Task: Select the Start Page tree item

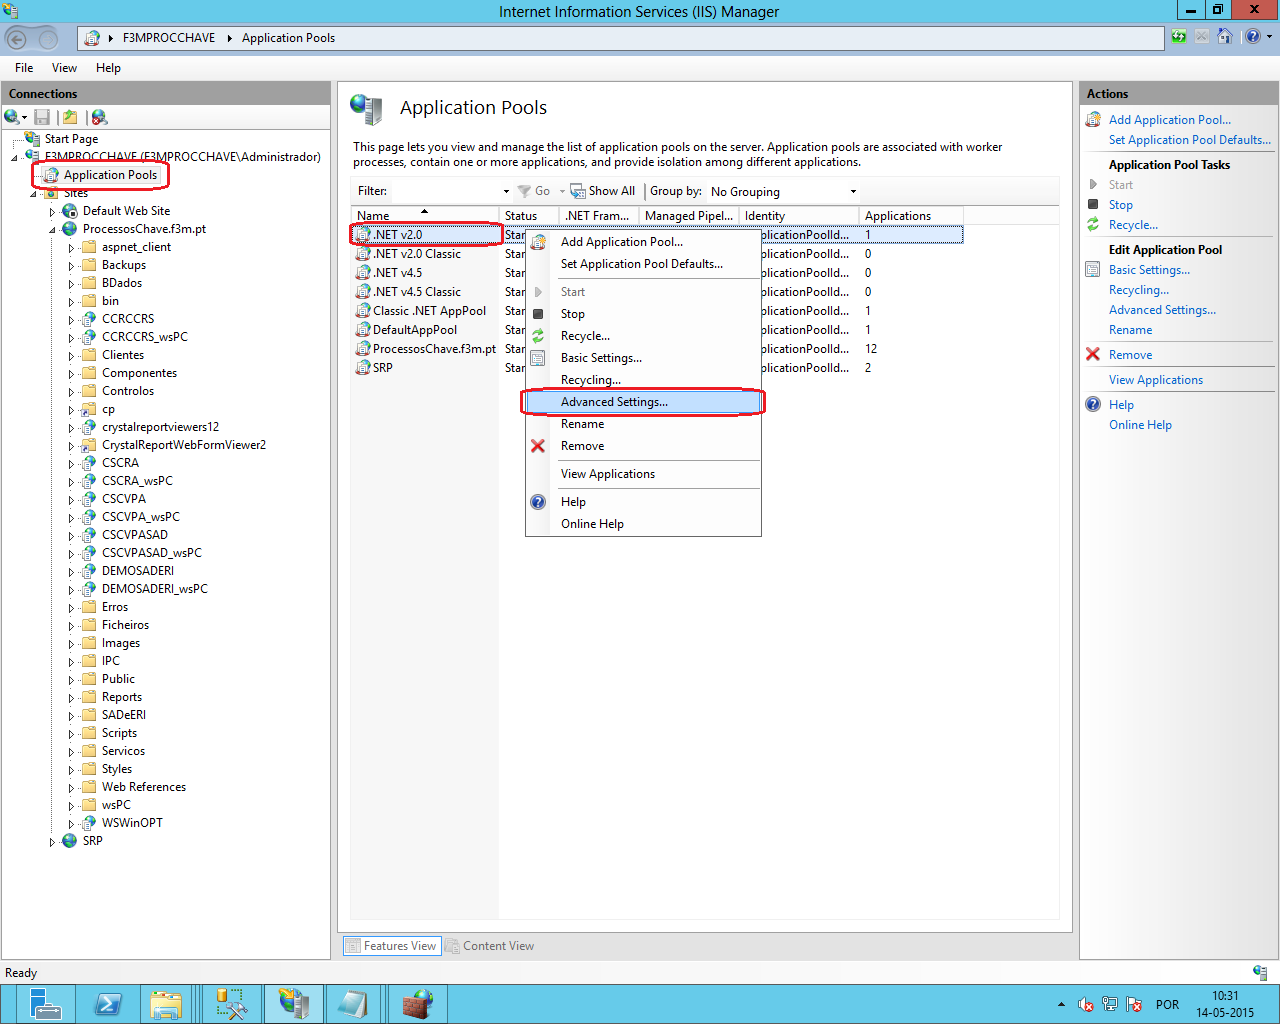Action: tap(71, 139)
